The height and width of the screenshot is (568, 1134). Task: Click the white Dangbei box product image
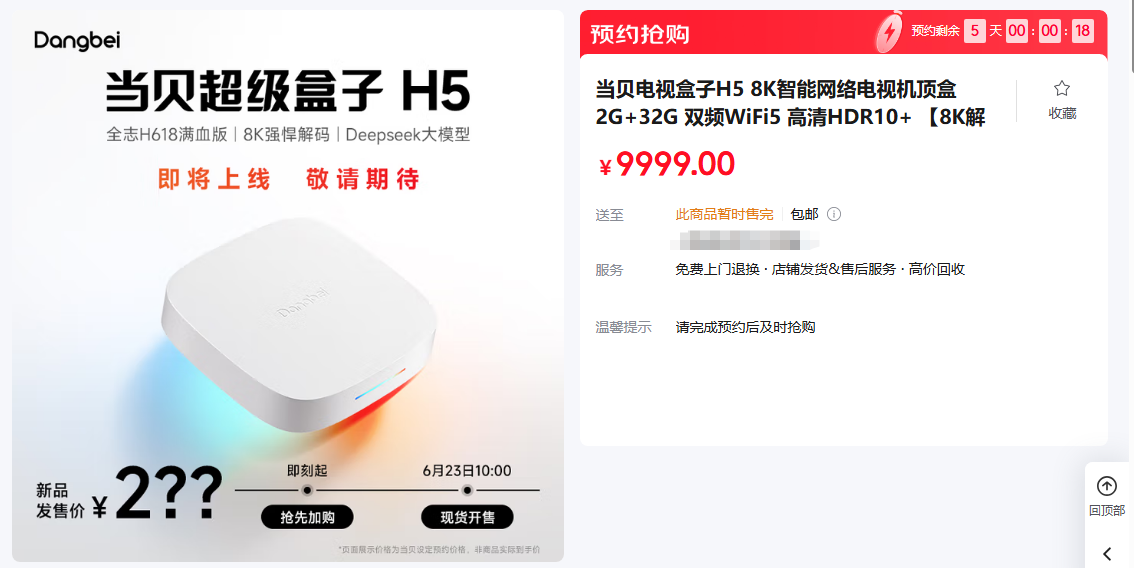click(x=299, y=324)
